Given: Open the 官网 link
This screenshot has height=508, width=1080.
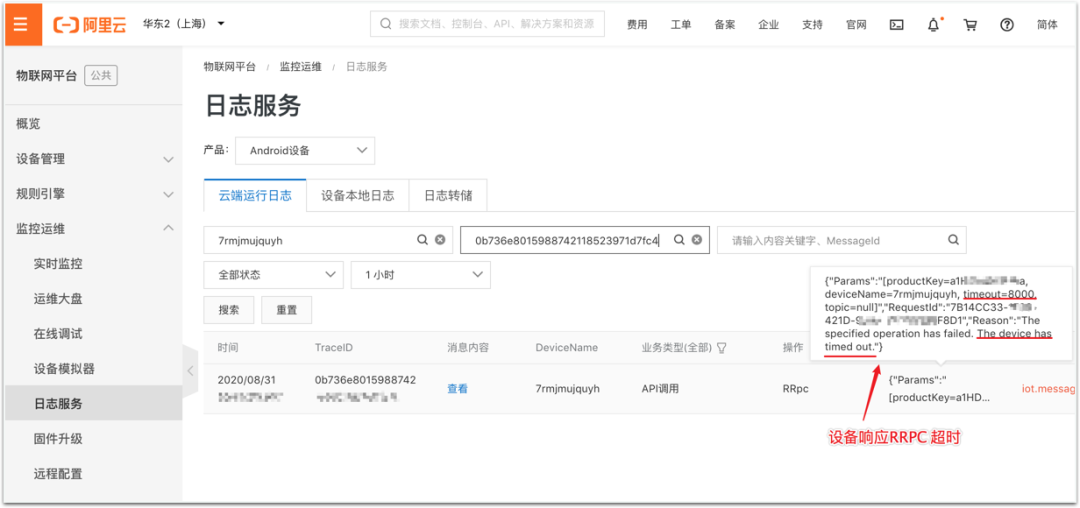Looking at the screenshot, I should point(856,25).
